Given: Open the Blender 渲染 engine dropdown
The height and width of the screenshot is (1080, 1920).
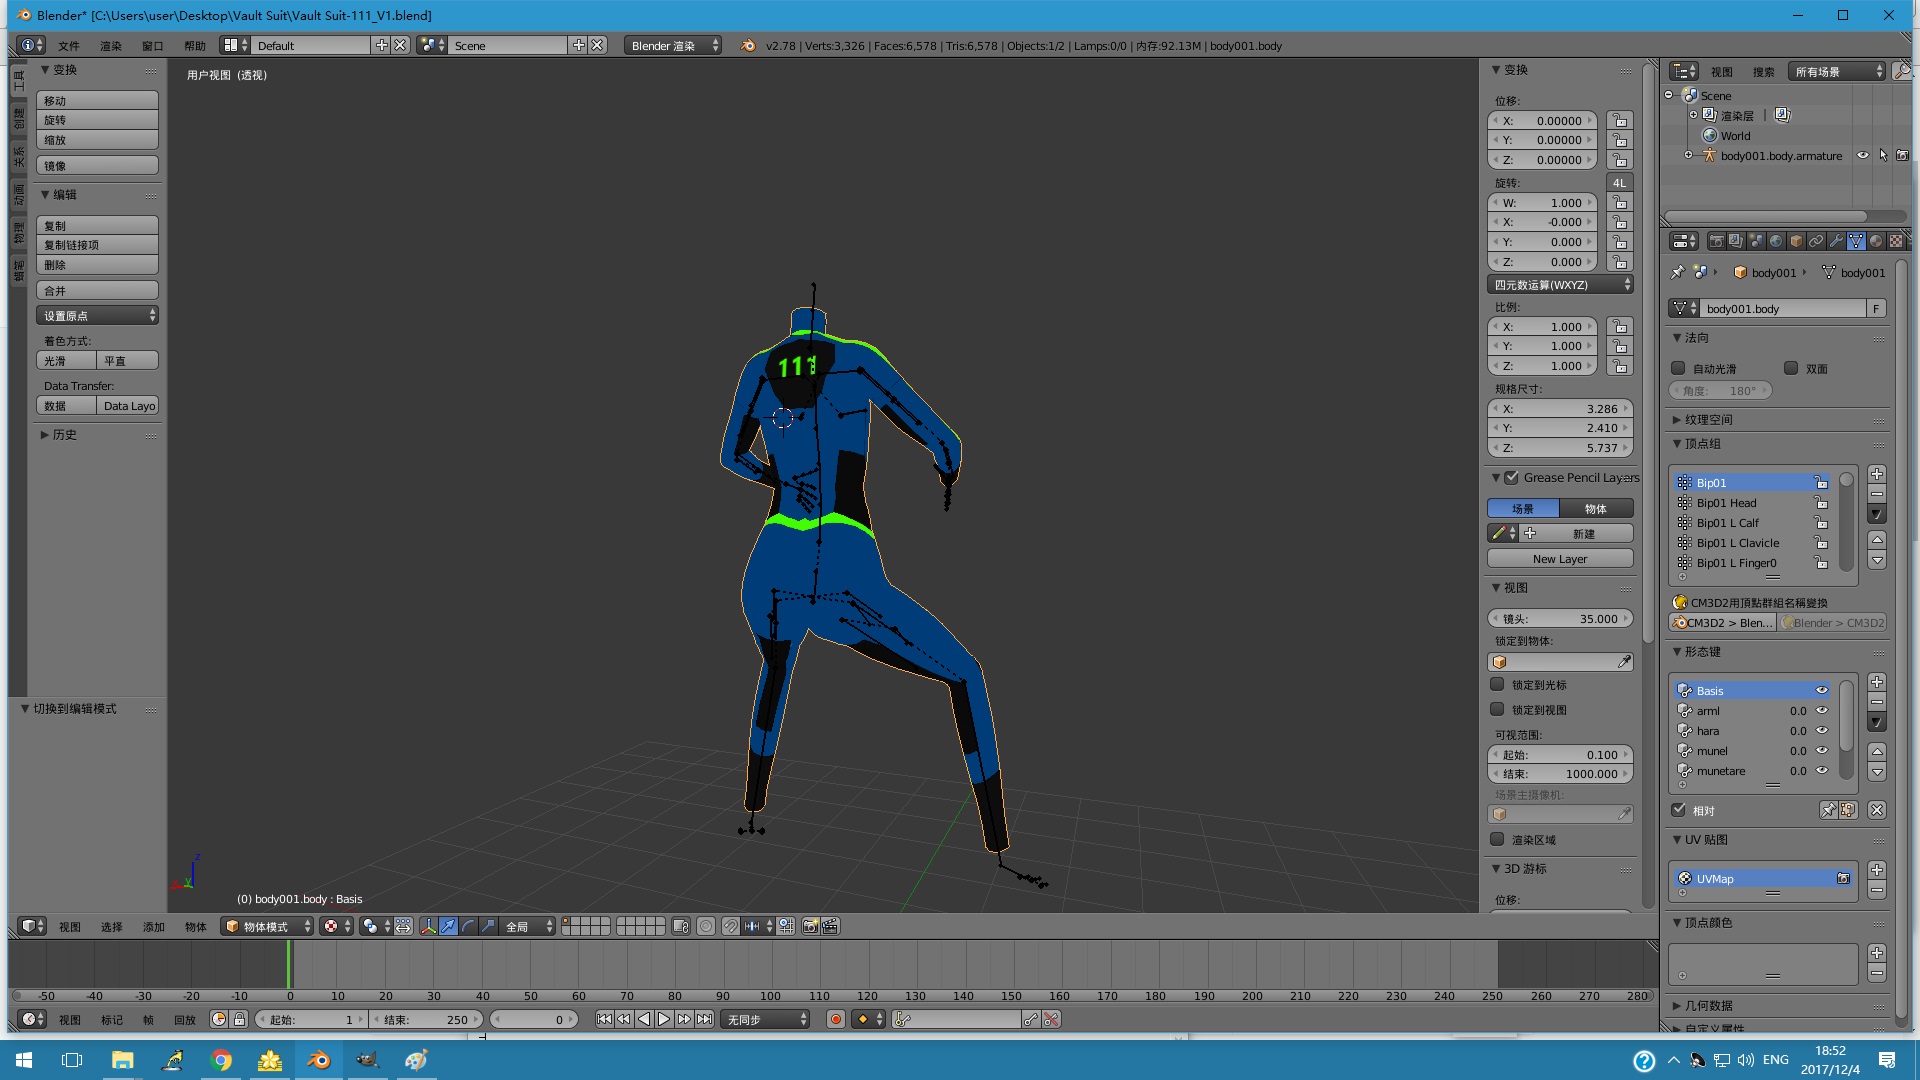Looking at the screenshot, I should [673, 46].
